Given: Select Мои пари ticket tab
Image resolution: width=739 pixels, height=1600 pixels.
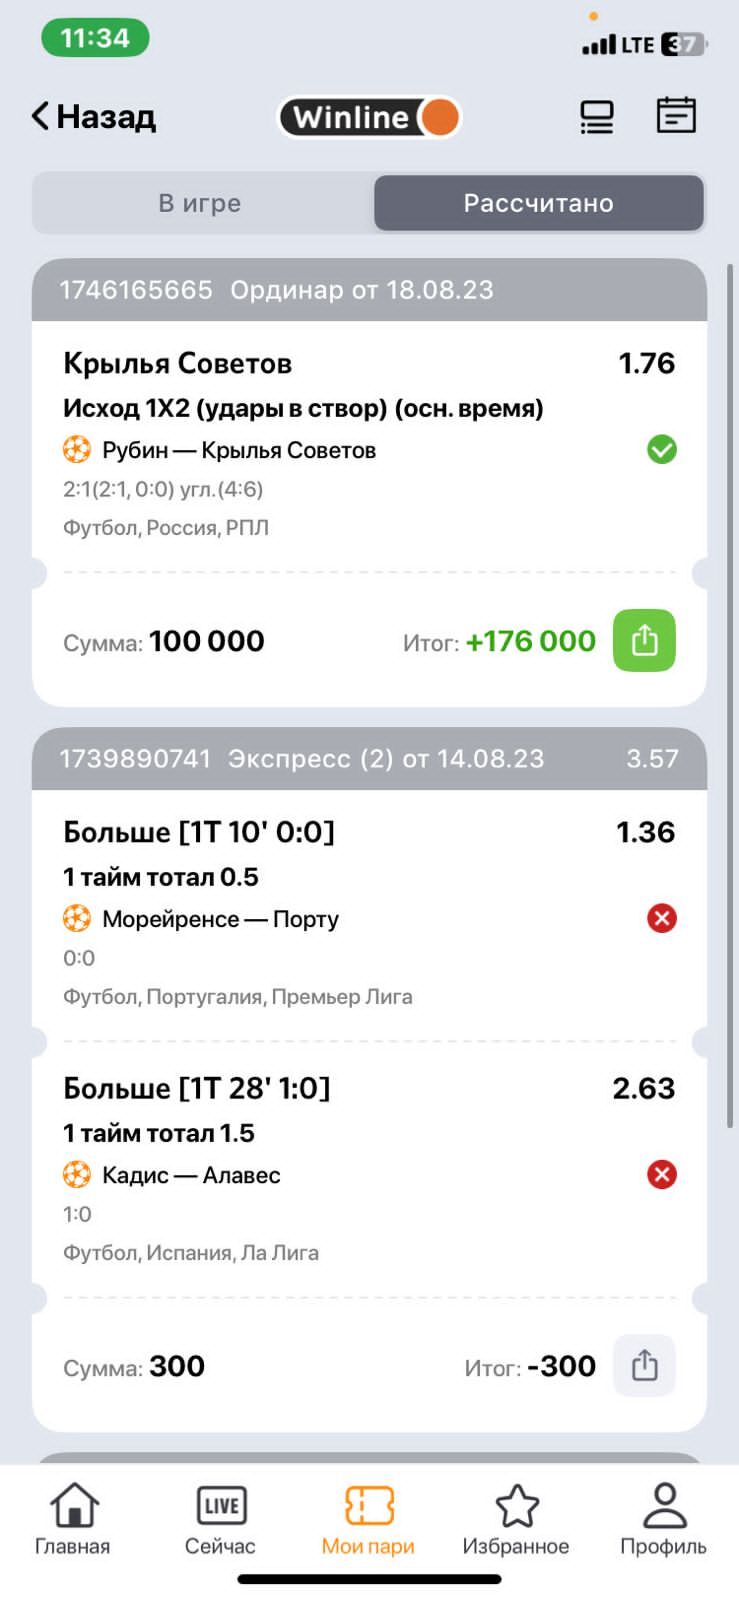Looking at the screenshot, I should (x=368, y=1519).
